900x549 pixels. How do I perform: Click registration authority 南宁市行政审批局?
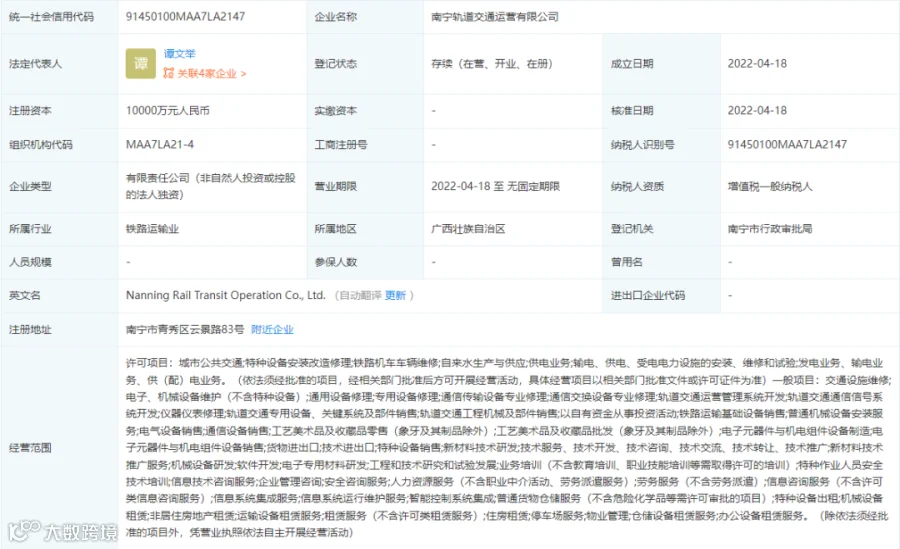770,229
